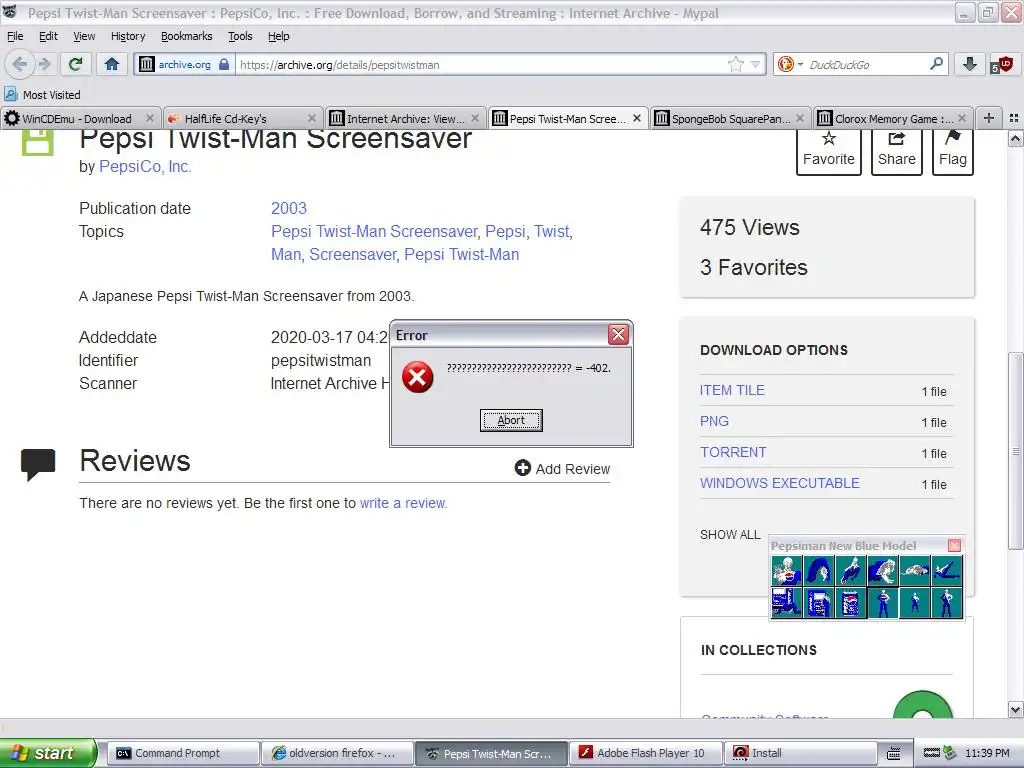Click the browser Back arrow button

20,64
